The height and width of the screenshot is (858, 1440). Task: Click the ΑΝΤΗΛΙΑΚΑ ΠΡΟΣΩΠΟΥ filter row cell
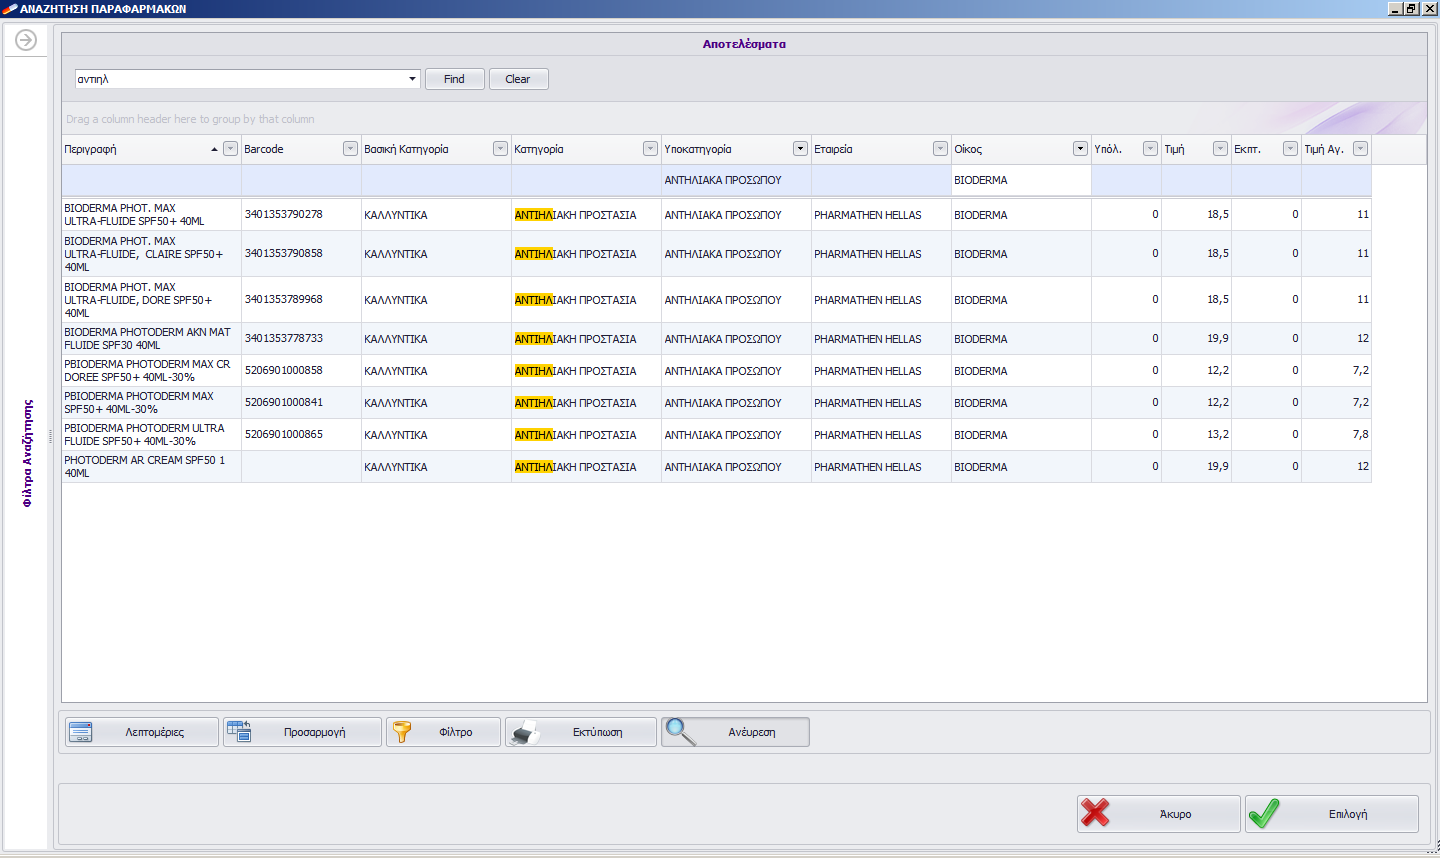tap(736, 180)
